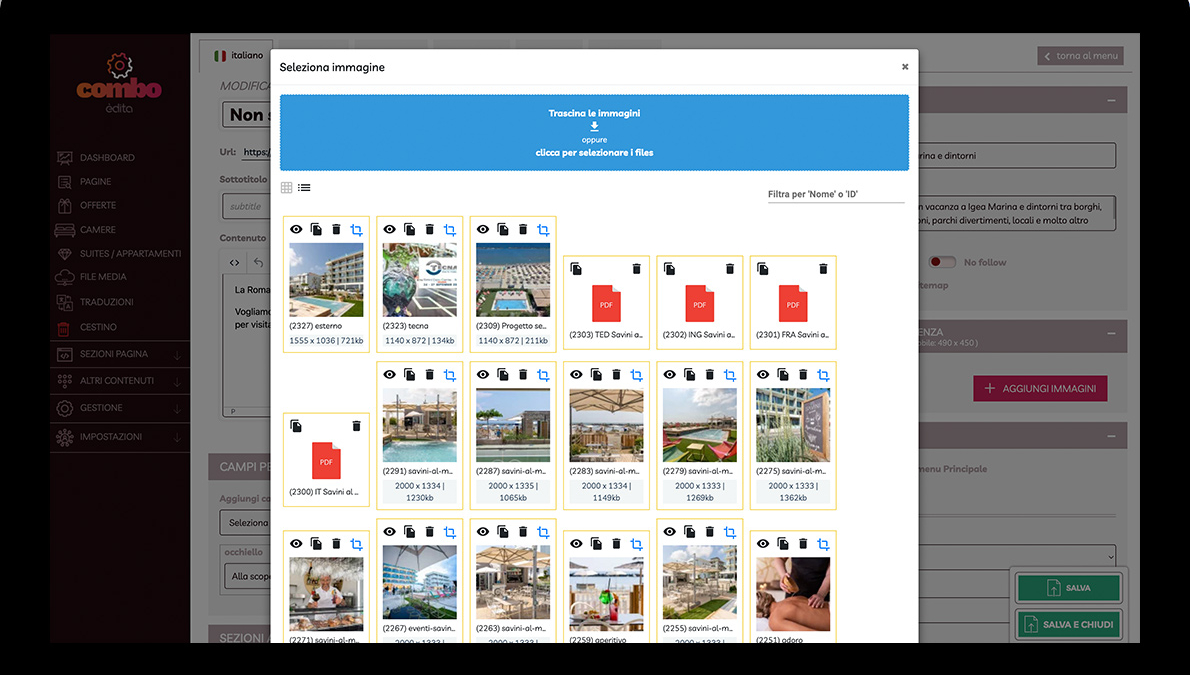Delete the (2300) IT Savini PDF

(357, 426)
